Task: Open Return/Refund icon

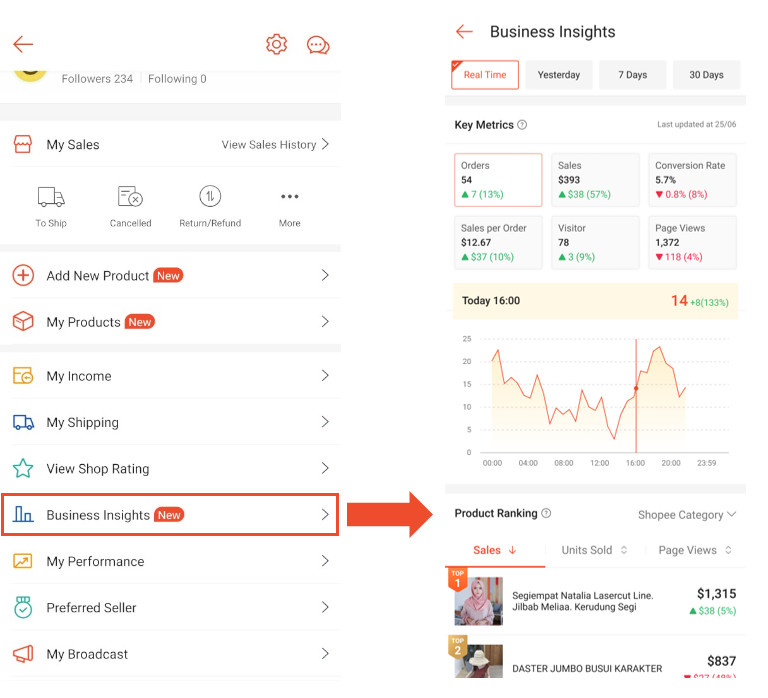Action: coord(210,197)
